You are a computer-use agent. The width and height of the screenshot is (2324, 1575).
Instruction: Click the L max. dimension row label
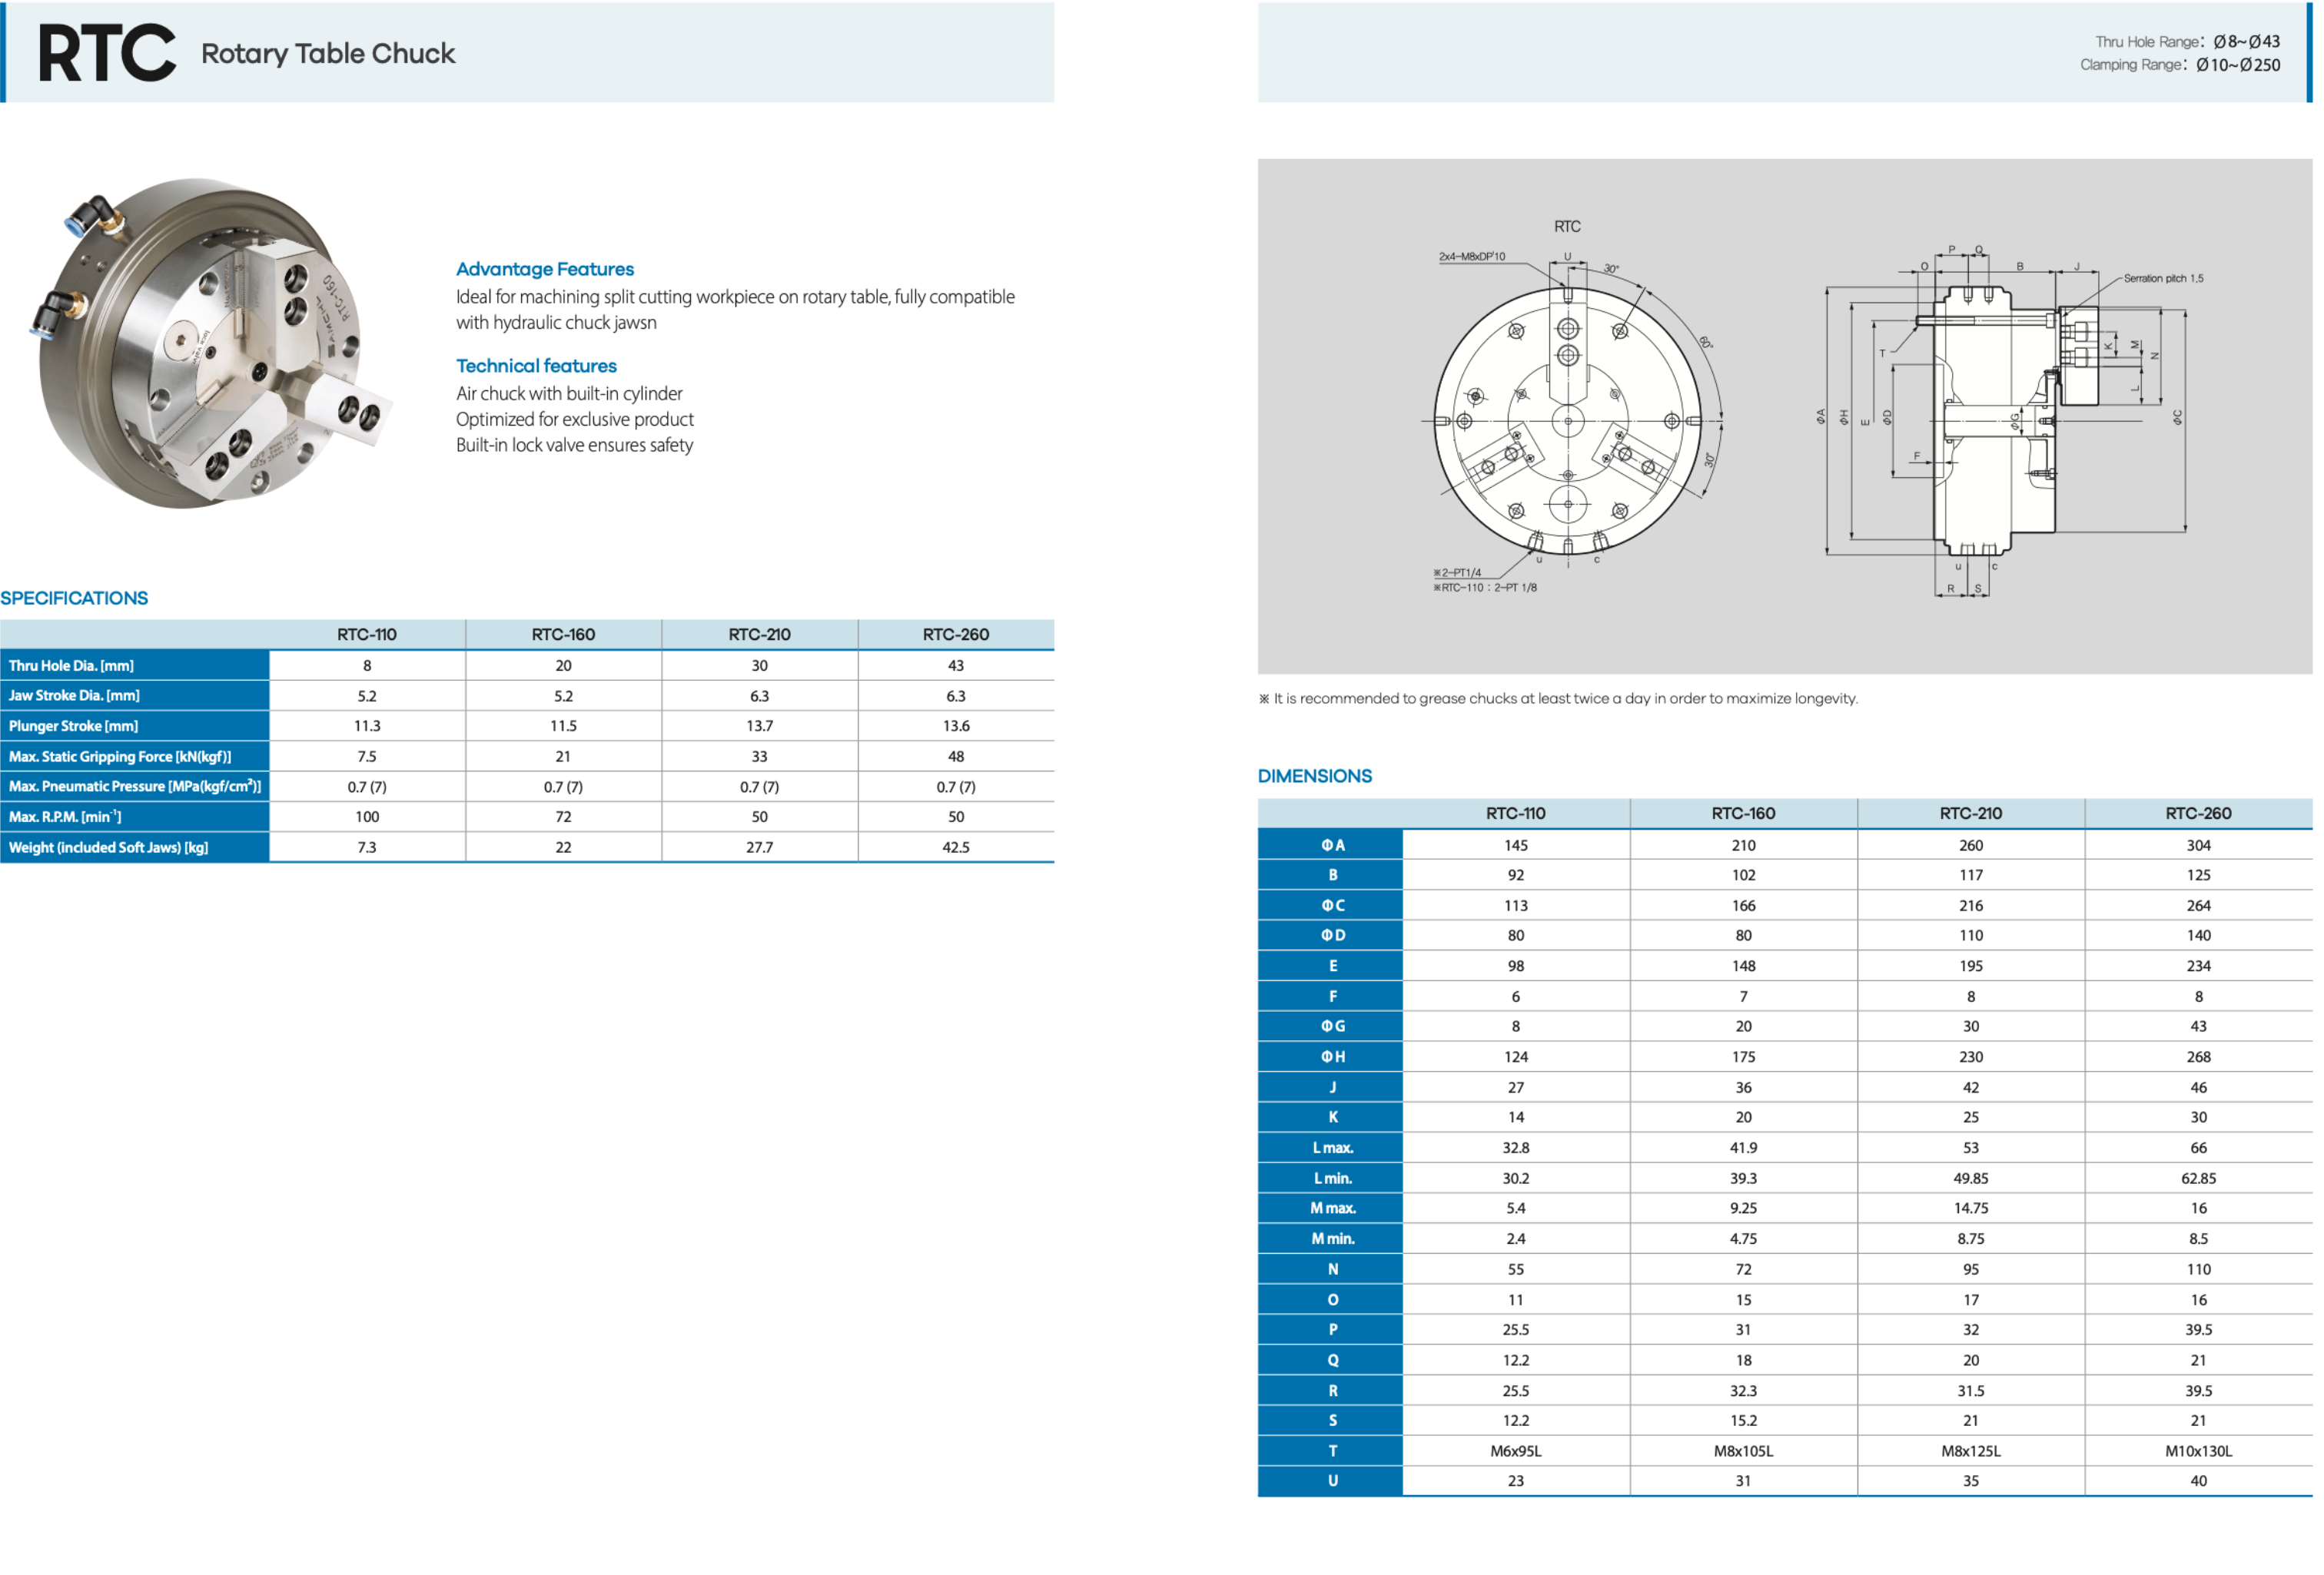click(x=1332, y=1148)
